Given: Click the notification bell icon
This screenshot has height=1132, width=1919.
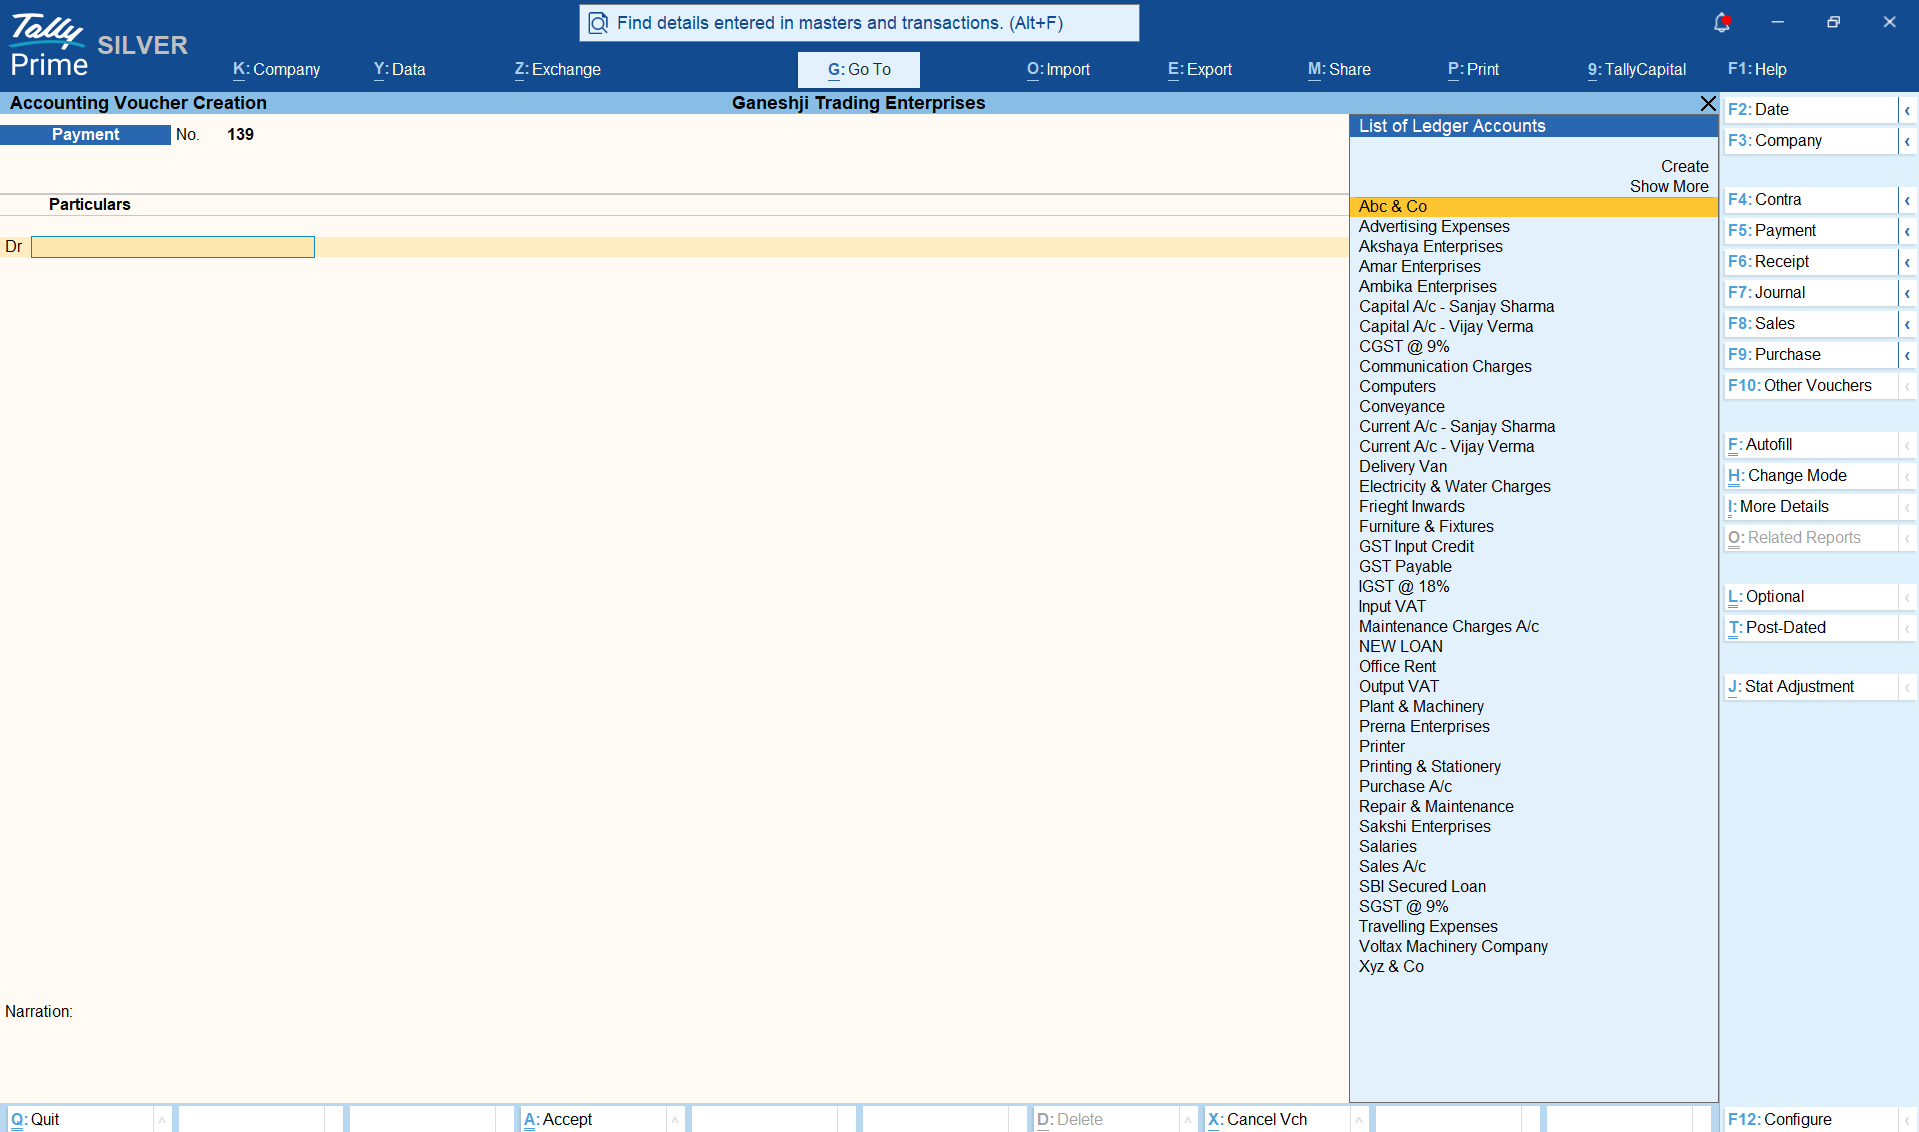Looking at the screenshot, I should tap(1722, 22).
